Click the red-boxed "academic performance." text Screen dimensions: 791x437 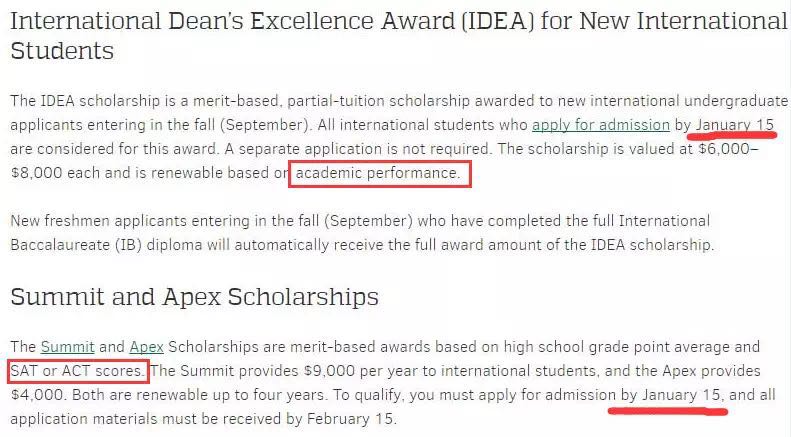pos(379,174)
